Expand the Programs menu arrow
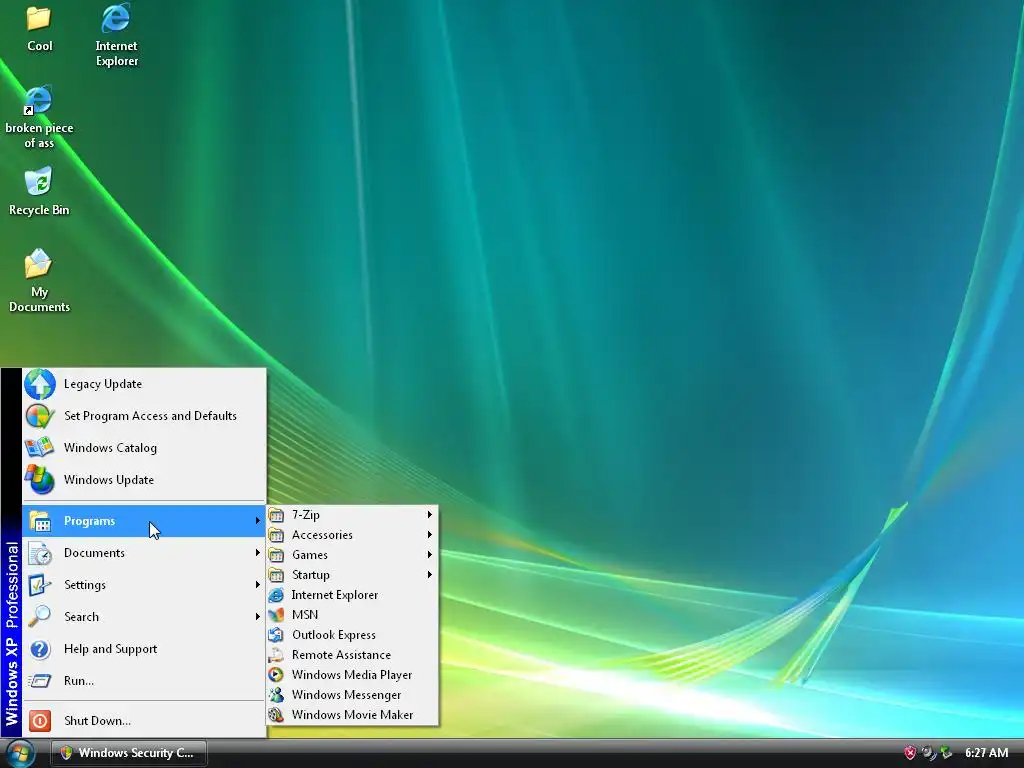 click(258, 520)
